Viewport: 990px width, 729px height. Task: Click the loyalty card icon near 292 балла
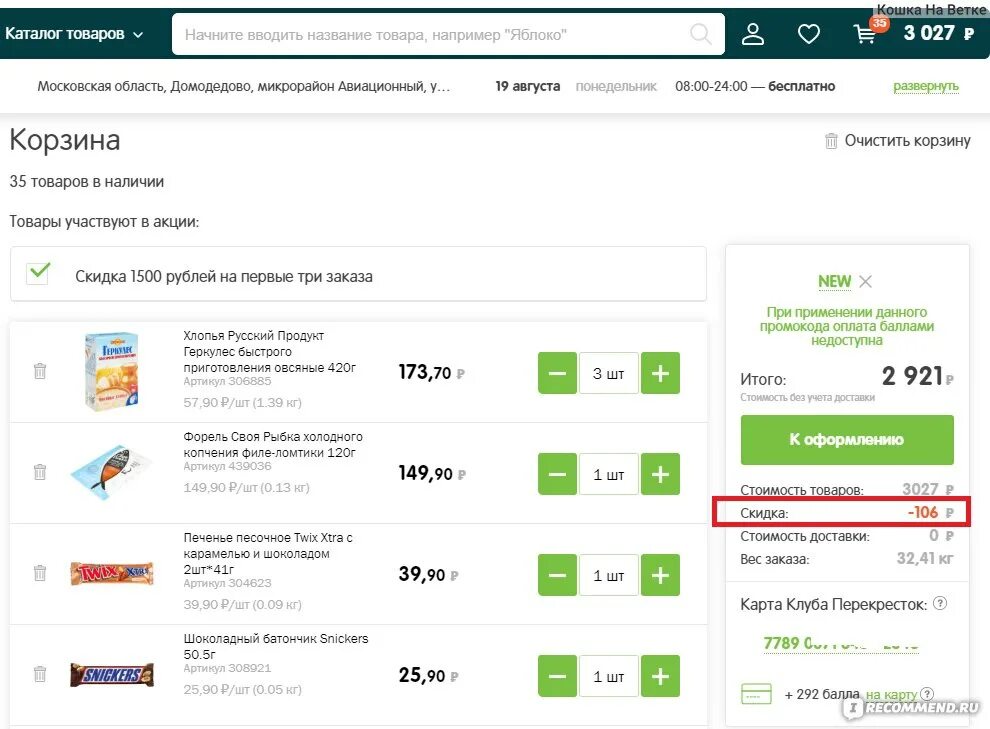(756, 694)
